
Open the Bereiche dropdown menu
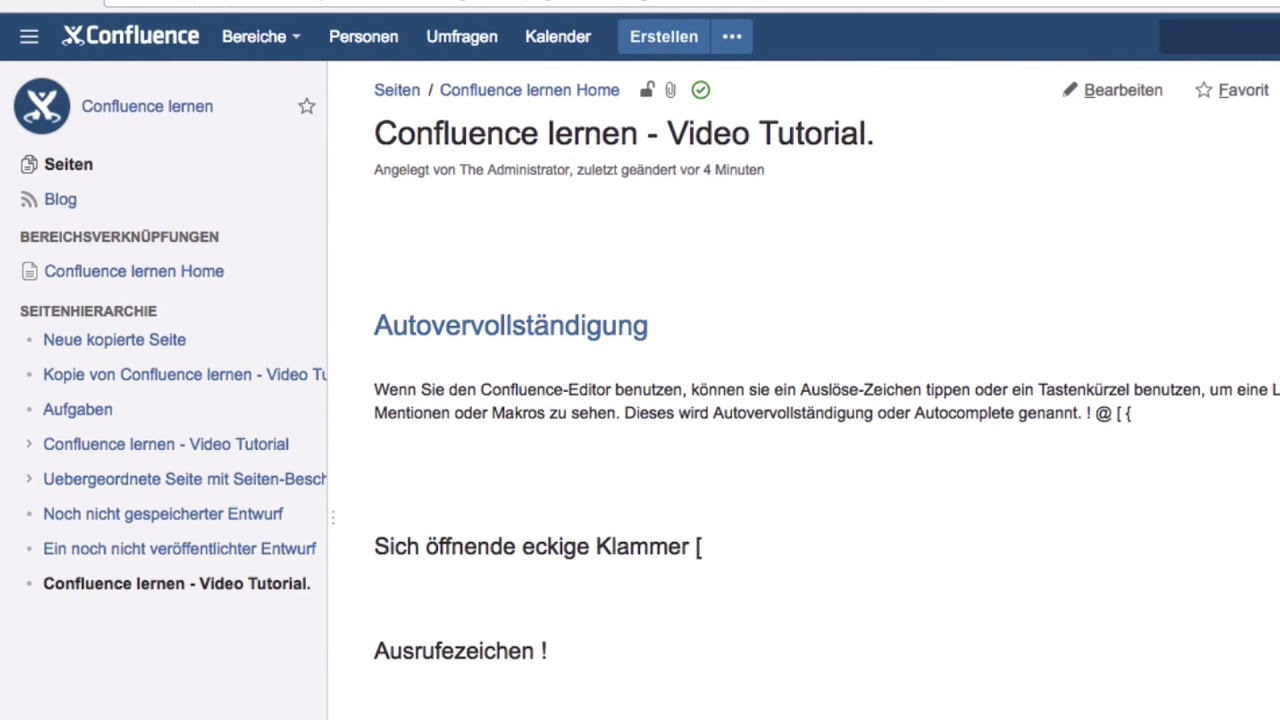(x=261, y=37)
